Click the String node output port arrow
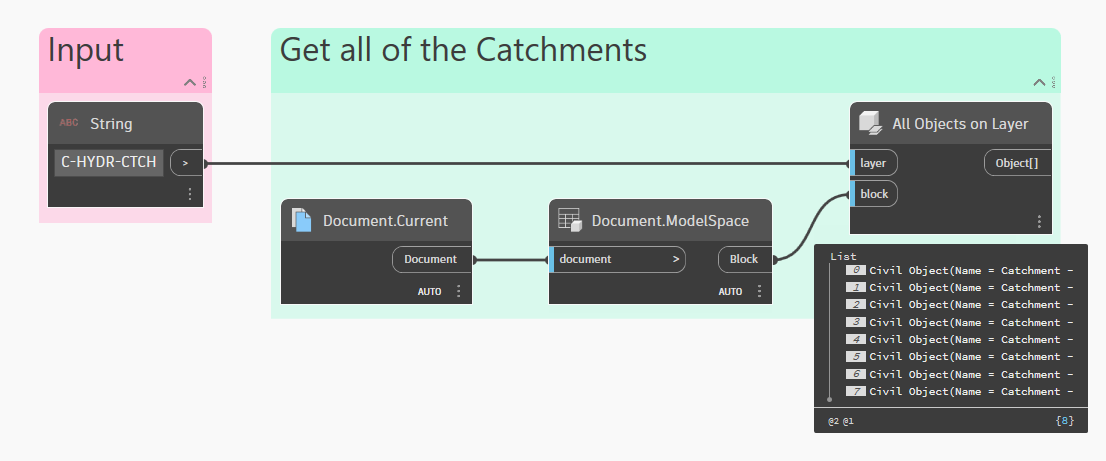This screenshot has width=1106, height=461. [x=186, y=162]
